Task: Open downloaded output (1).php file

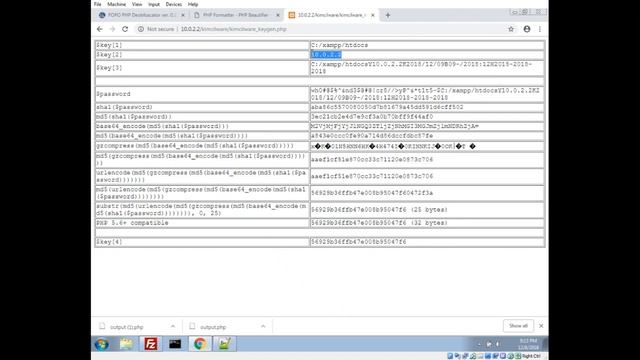Action: (127, 327)
